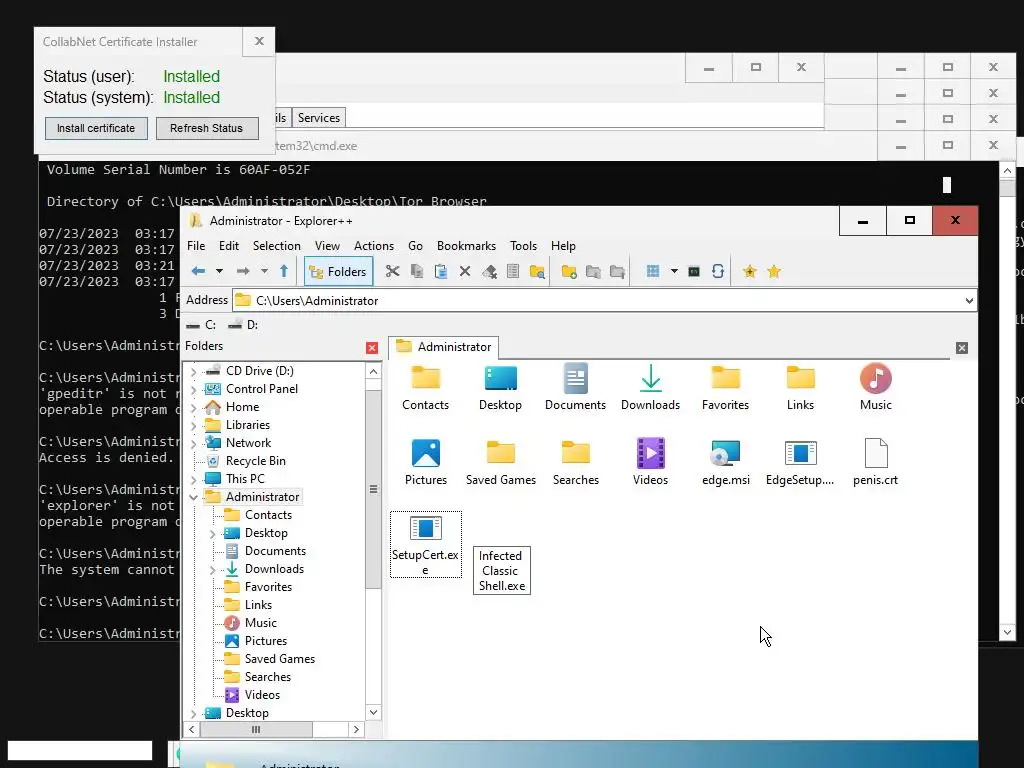Open the File menu

[196, 246]
